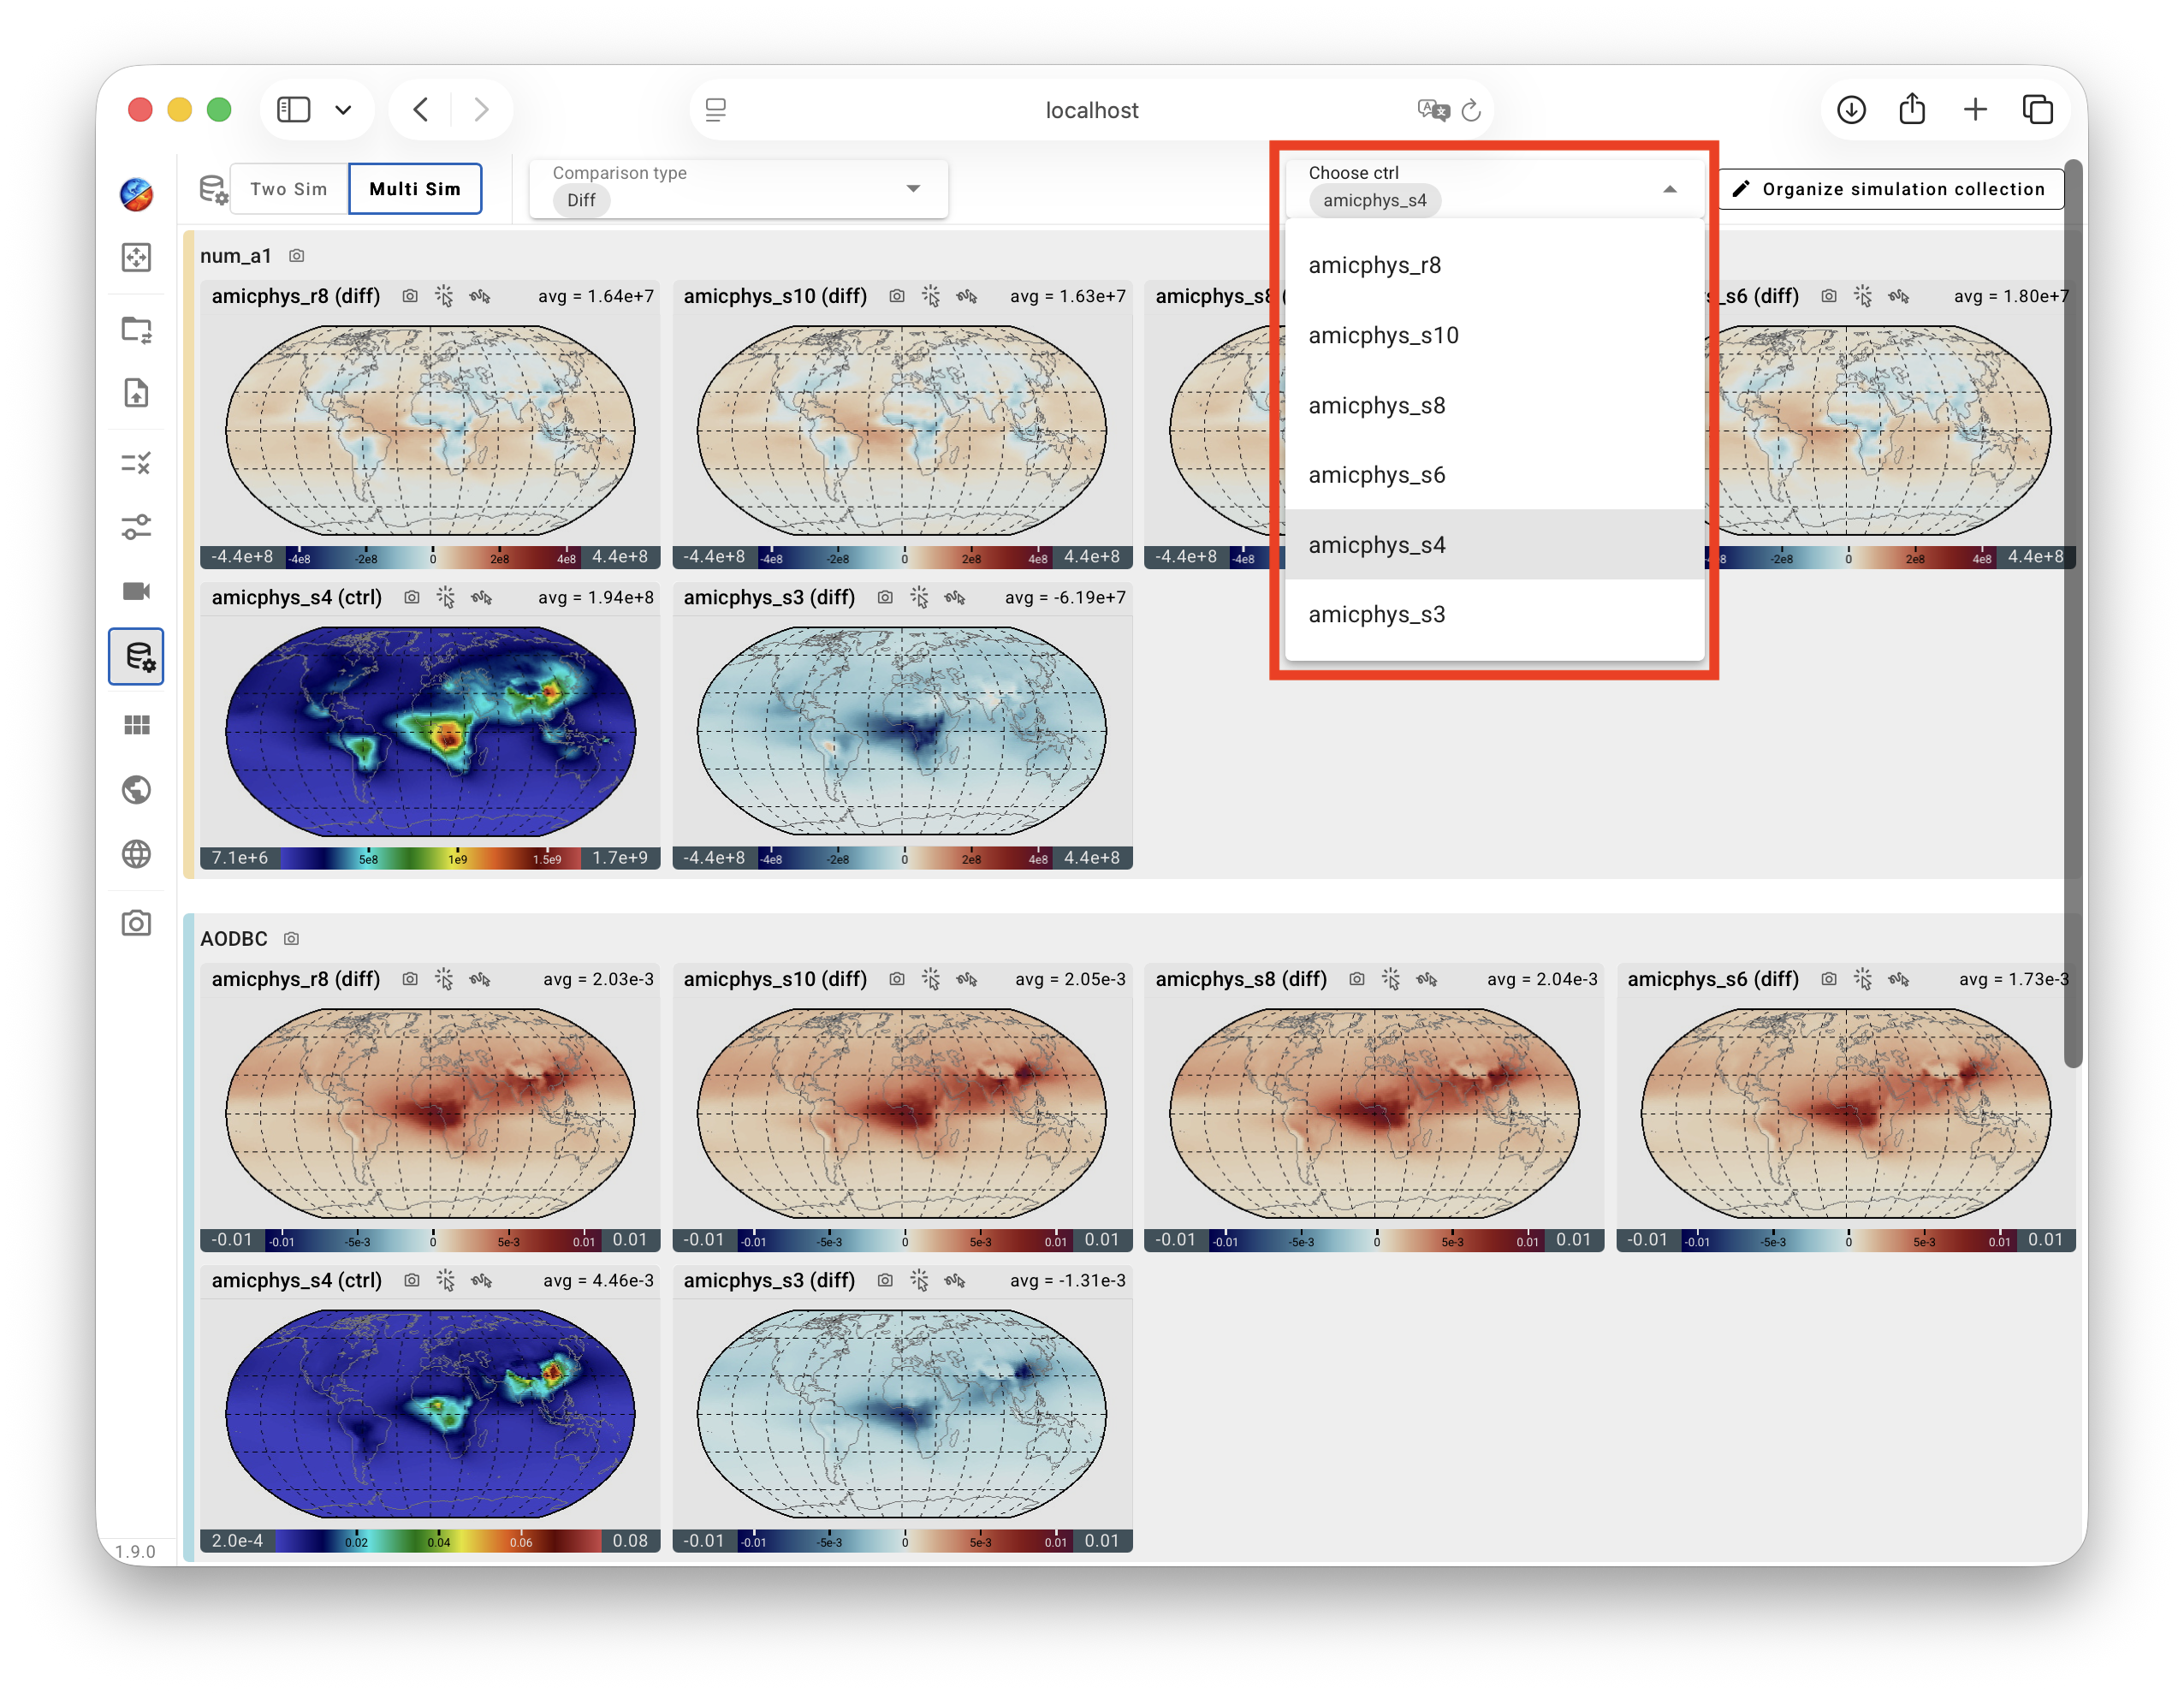The image size is (2184, 1693).
Task: Click the wireframe globe sidebar icon
Action: 136,854
